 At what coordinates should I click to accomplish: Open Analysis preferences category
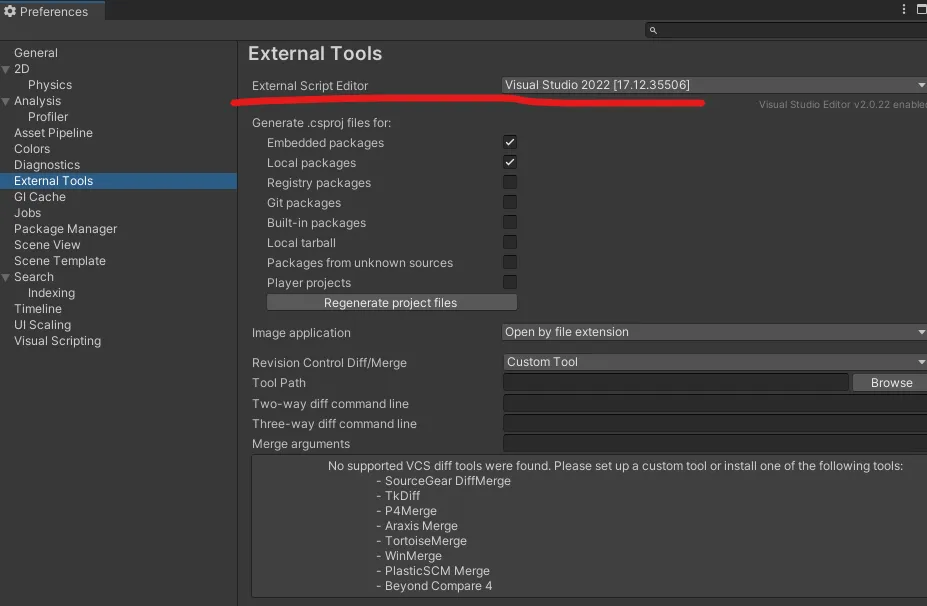click(x=37, y=101)
